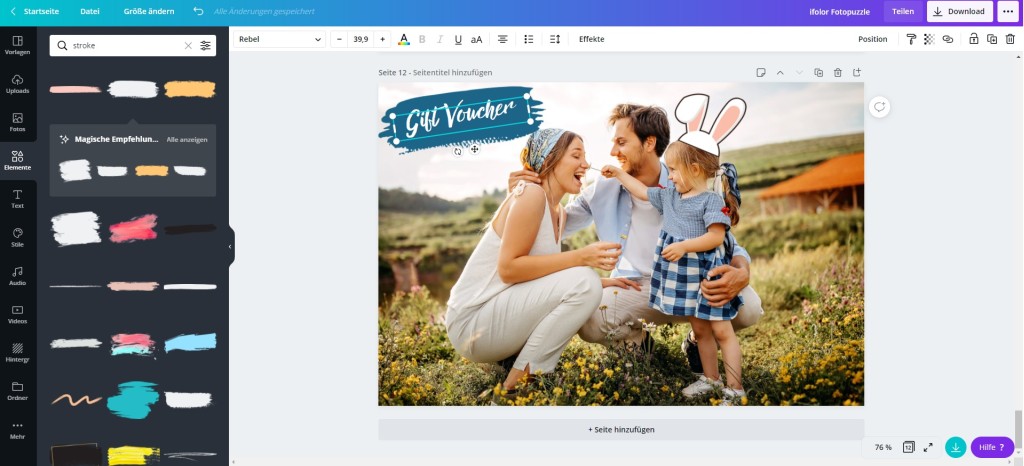Click the undo arrow icon
This screenshot has width=1024, height=466.
coord(198,12)
